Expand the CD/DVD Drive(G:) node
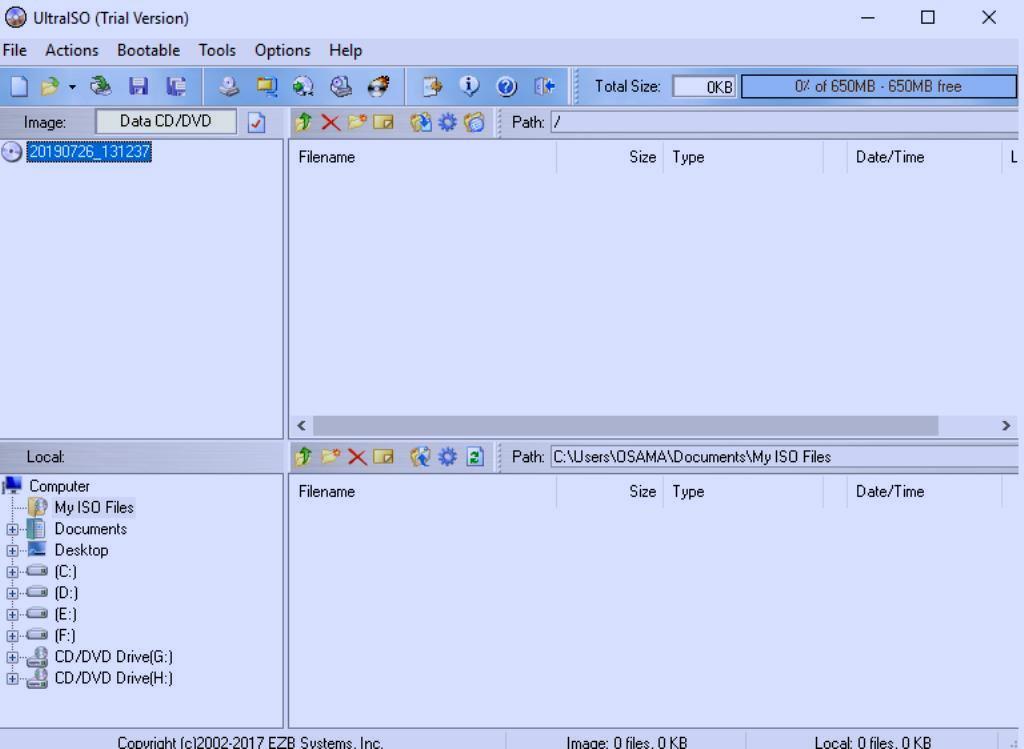 12,658
